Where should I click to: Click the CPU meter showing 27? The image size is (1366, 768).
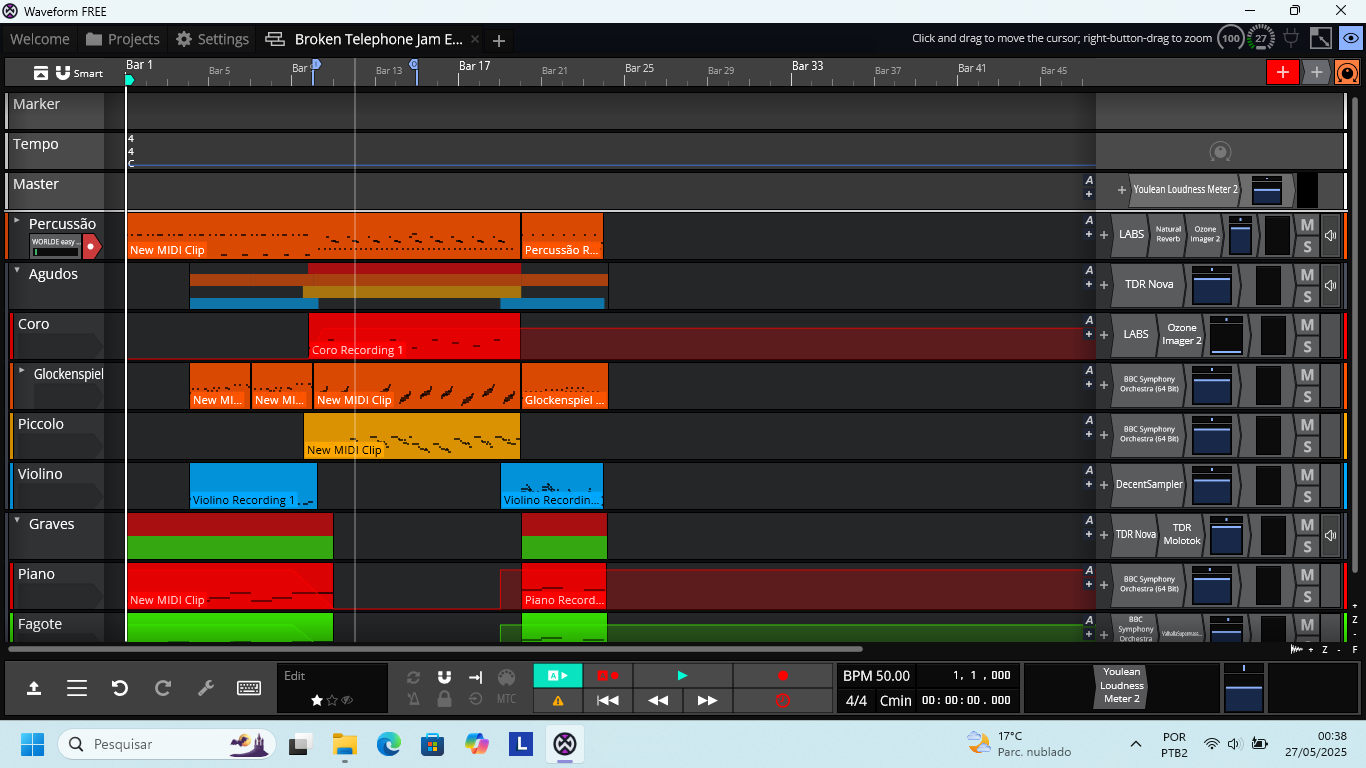[1261, 39]
